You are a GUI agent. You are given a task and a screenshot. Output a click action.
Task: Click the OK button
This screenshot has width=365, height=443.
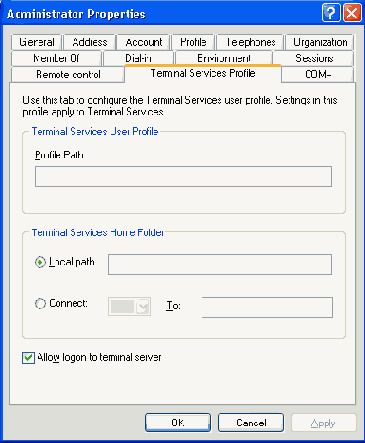pyautogui.click(x=178, y=423)
